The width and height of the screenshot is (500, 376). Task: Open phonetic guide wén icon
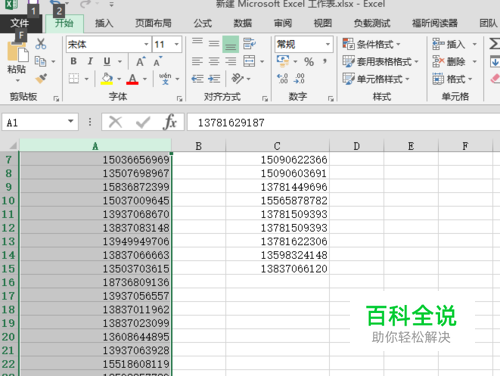point(165,79)
